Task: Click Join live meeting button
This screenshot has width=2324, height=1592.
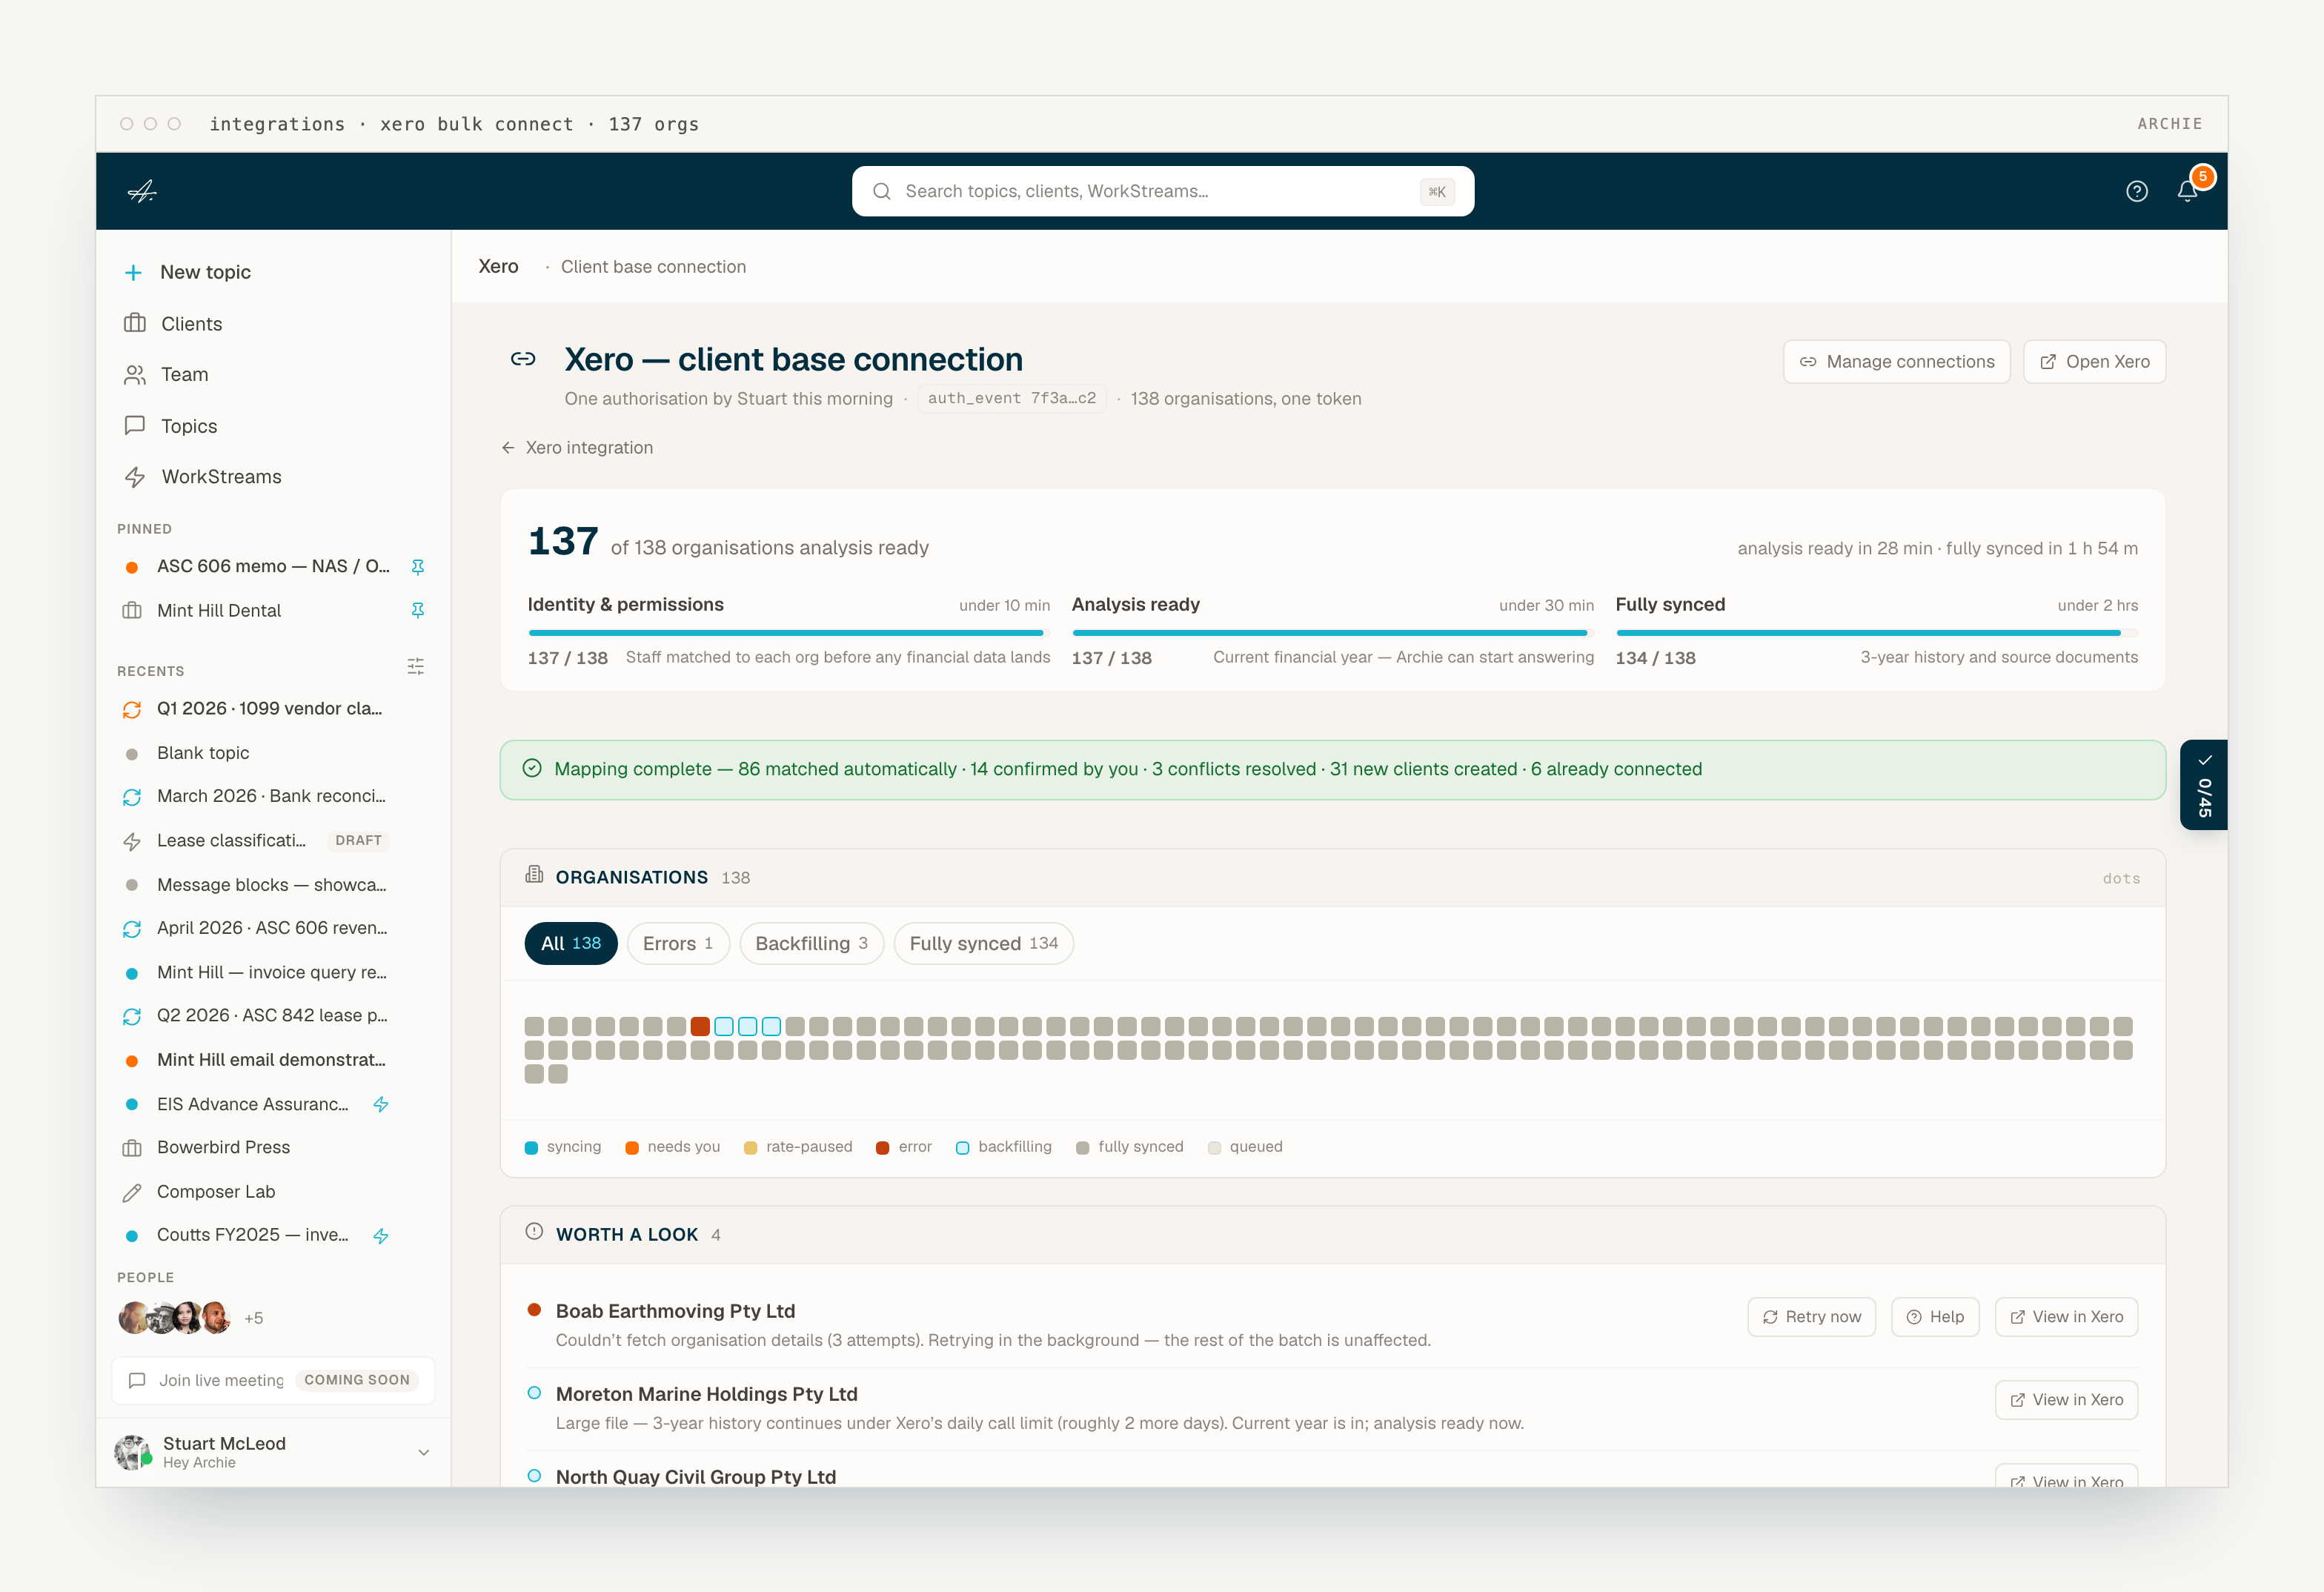Action: [x=273, y=1380]
